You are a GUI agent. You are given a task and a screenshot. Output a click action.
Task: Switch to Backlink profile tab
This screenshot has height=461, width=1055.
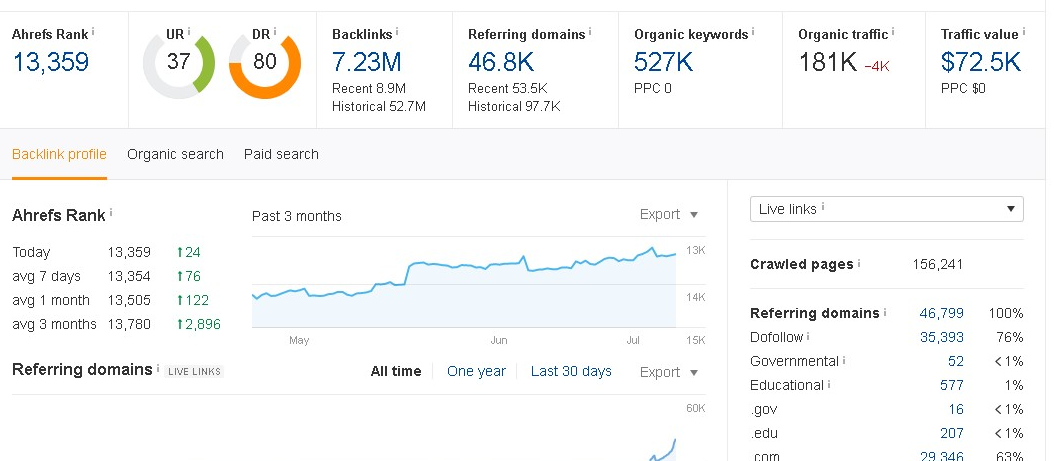pos(59,154)
